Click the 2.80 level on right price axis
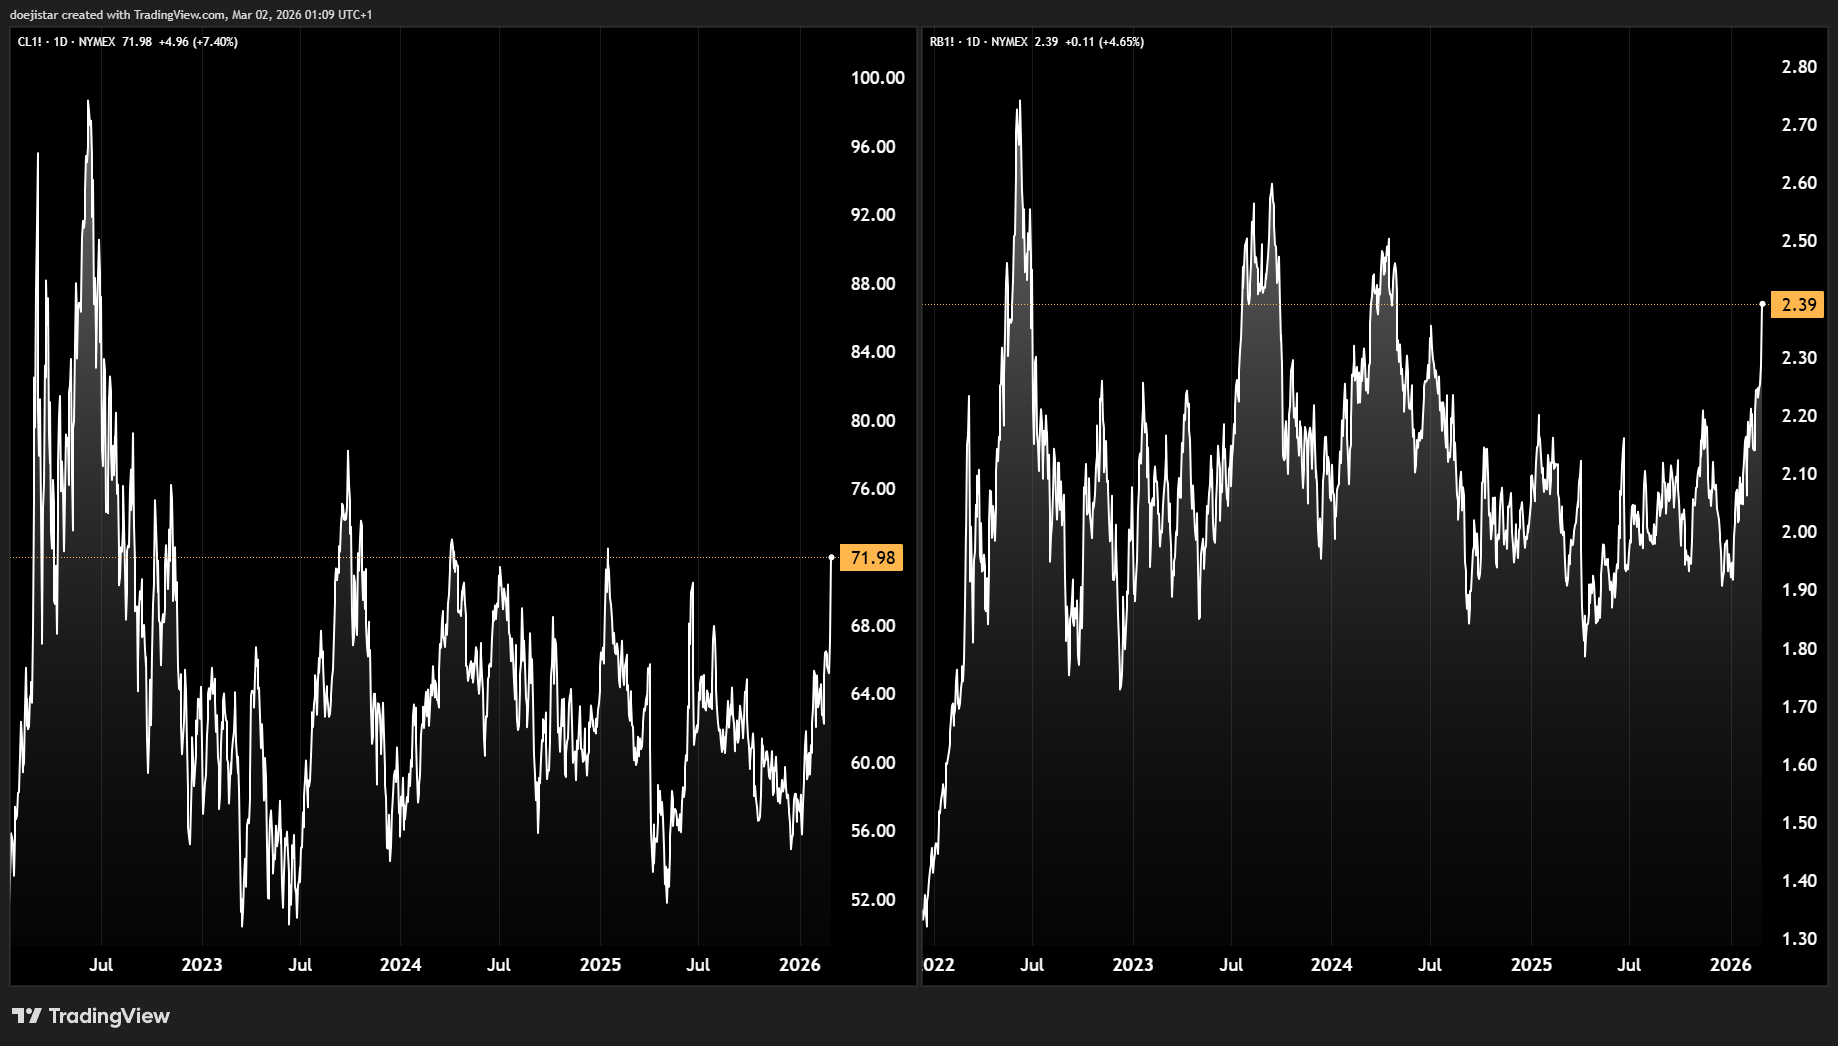1838x1046 pixels. pos(1799,67)
